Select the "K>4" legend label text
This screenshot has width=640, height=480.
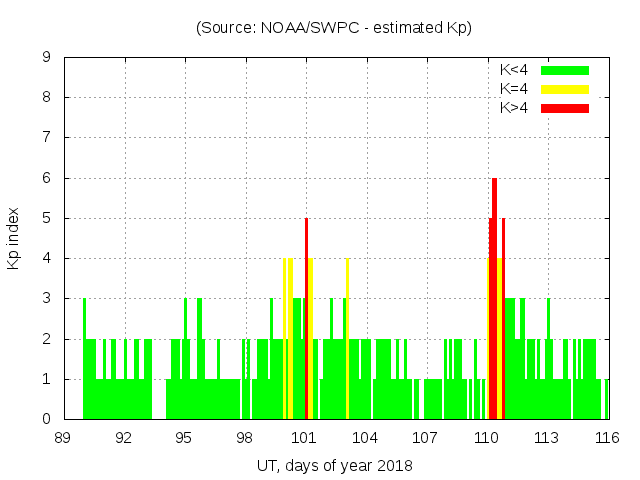[x=514, y=108]
